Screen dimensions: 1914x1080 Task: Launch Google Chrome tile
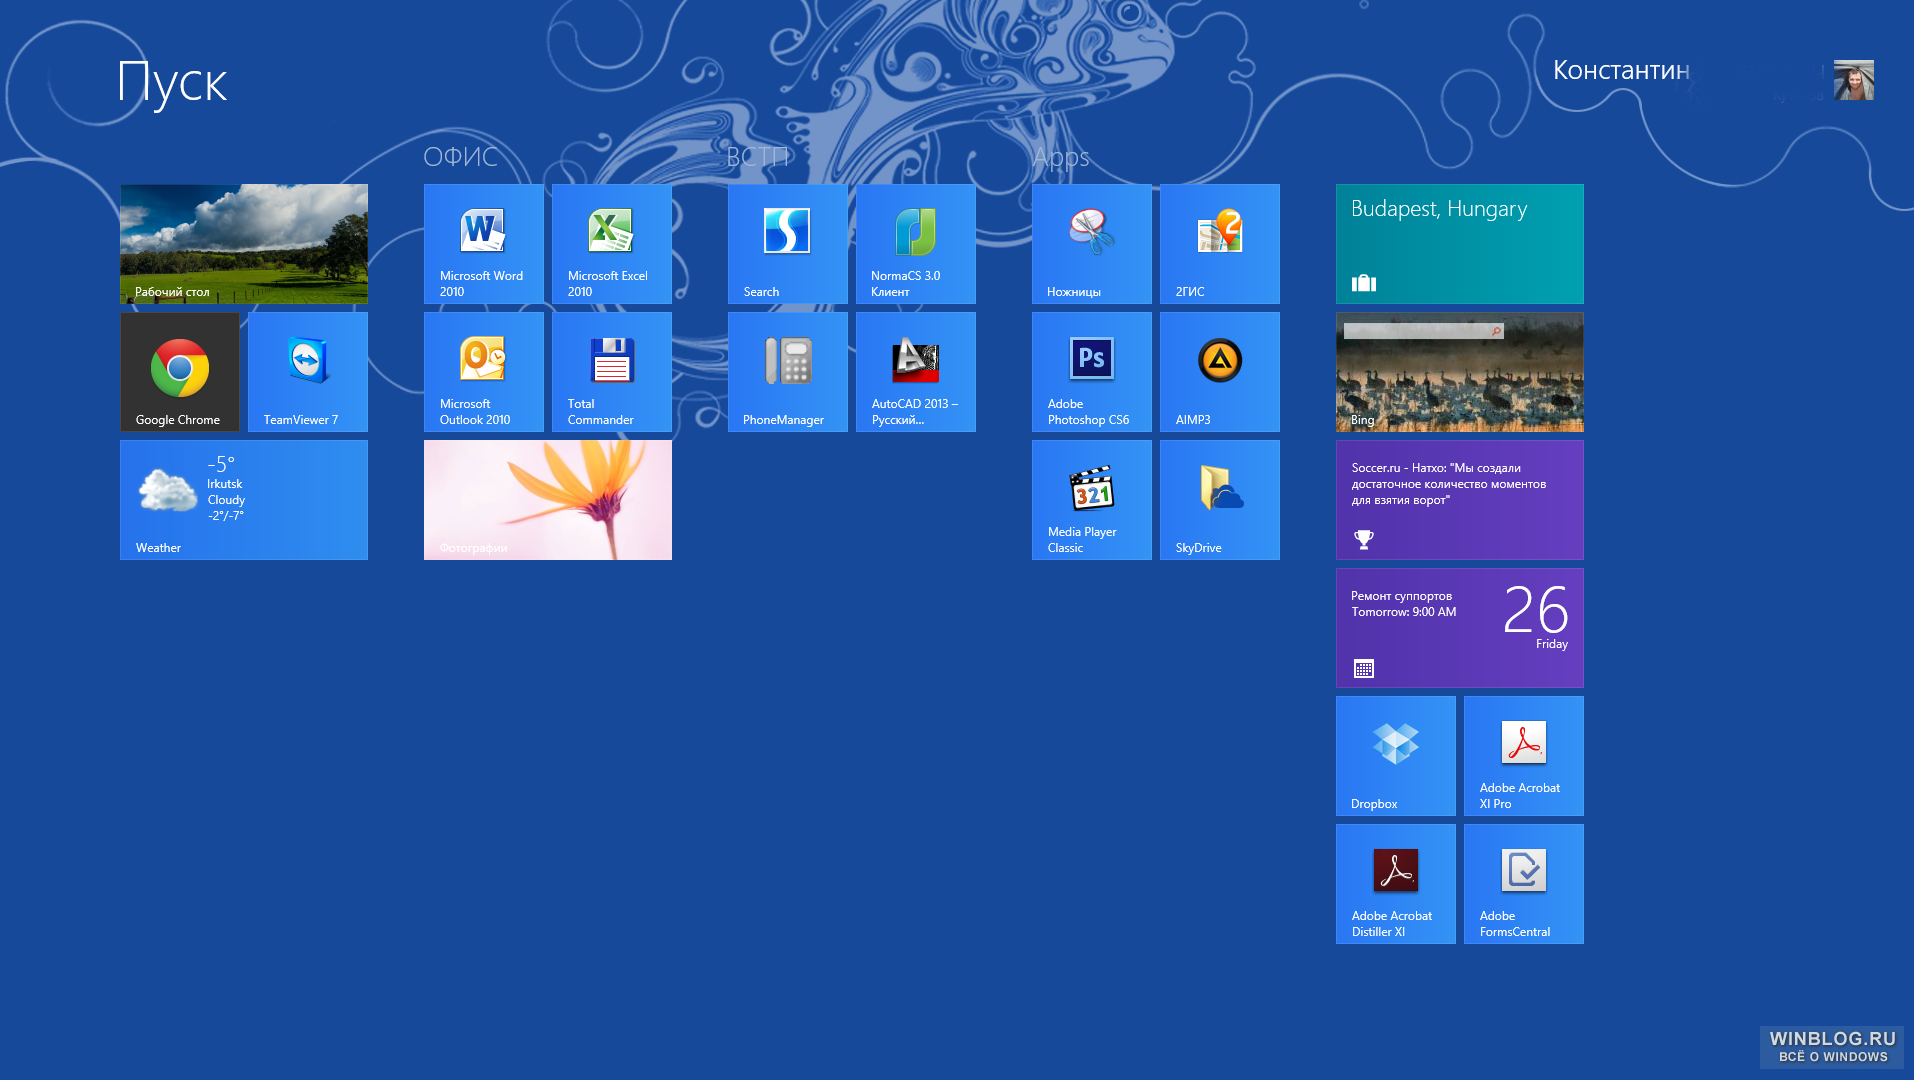pyautogui.click(x=180, y=372)
